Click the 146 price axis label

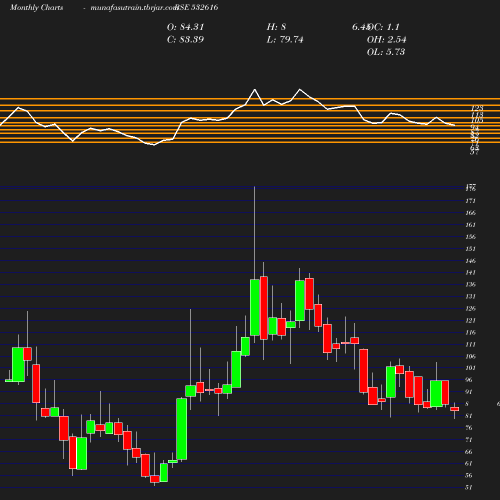pos(471,261)
